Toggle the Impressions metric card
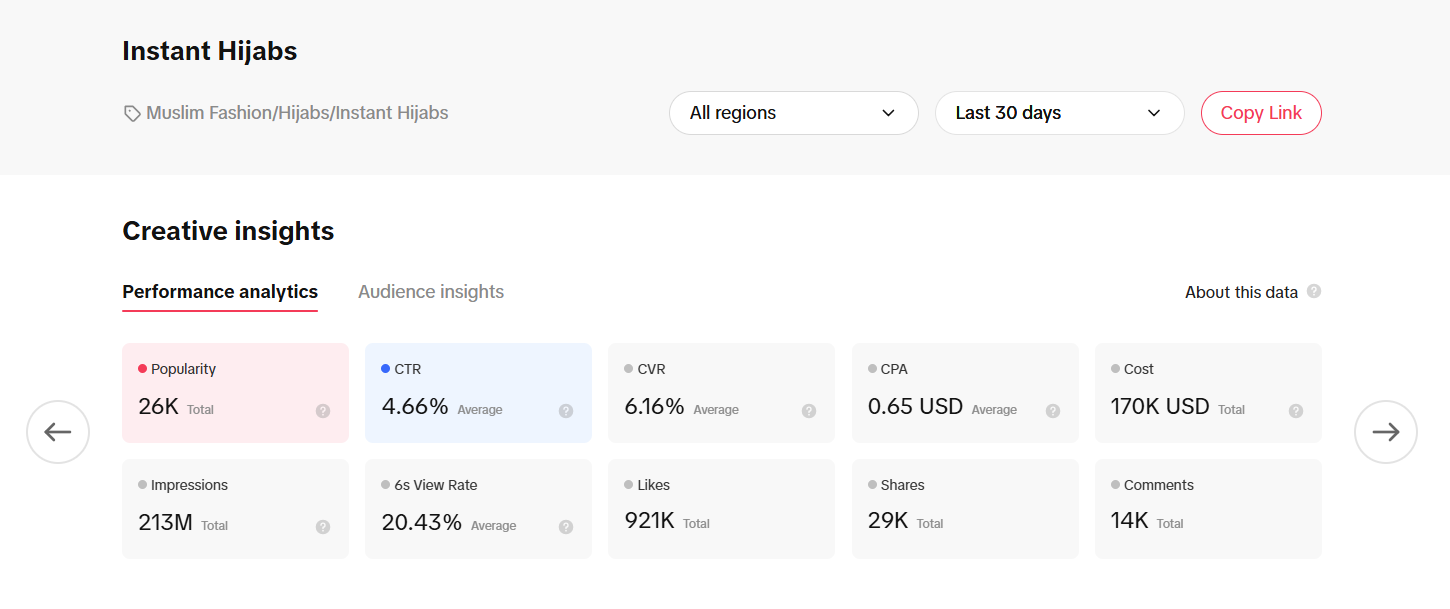 tap(235, 509)
